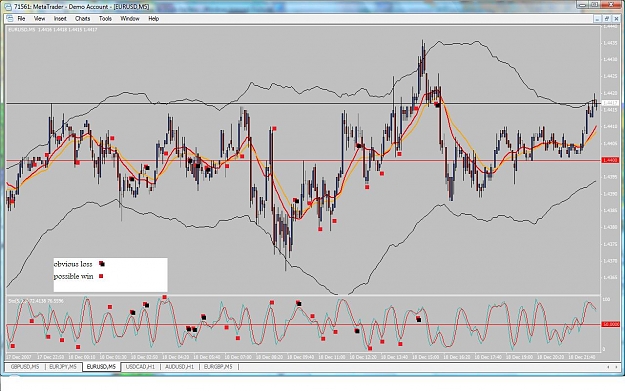Click the red 1.4400 price level label
Image resolution: width=625 pixels, height=391 pixels.
click(610, 160)
